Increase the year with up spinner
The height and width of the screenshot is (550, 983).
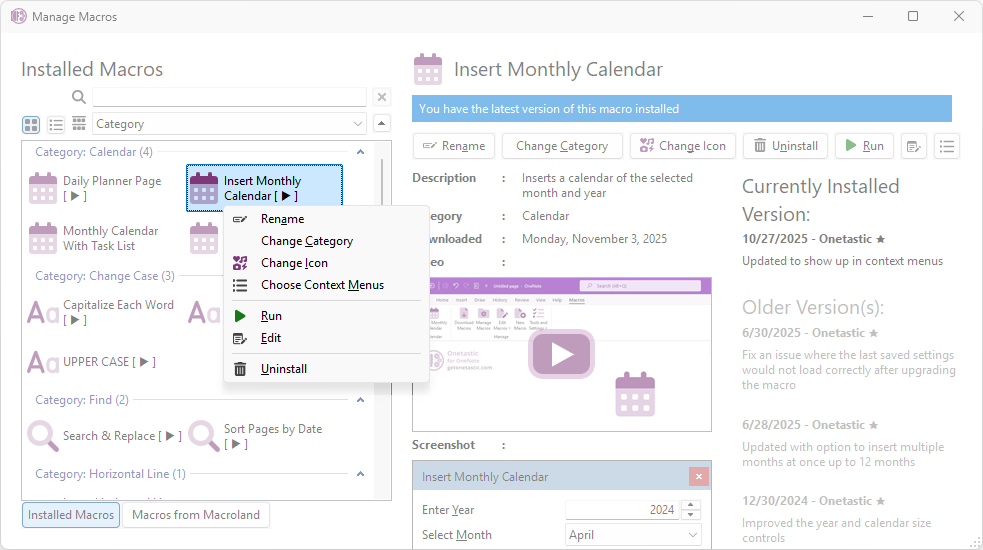click(x=691, y=505)
